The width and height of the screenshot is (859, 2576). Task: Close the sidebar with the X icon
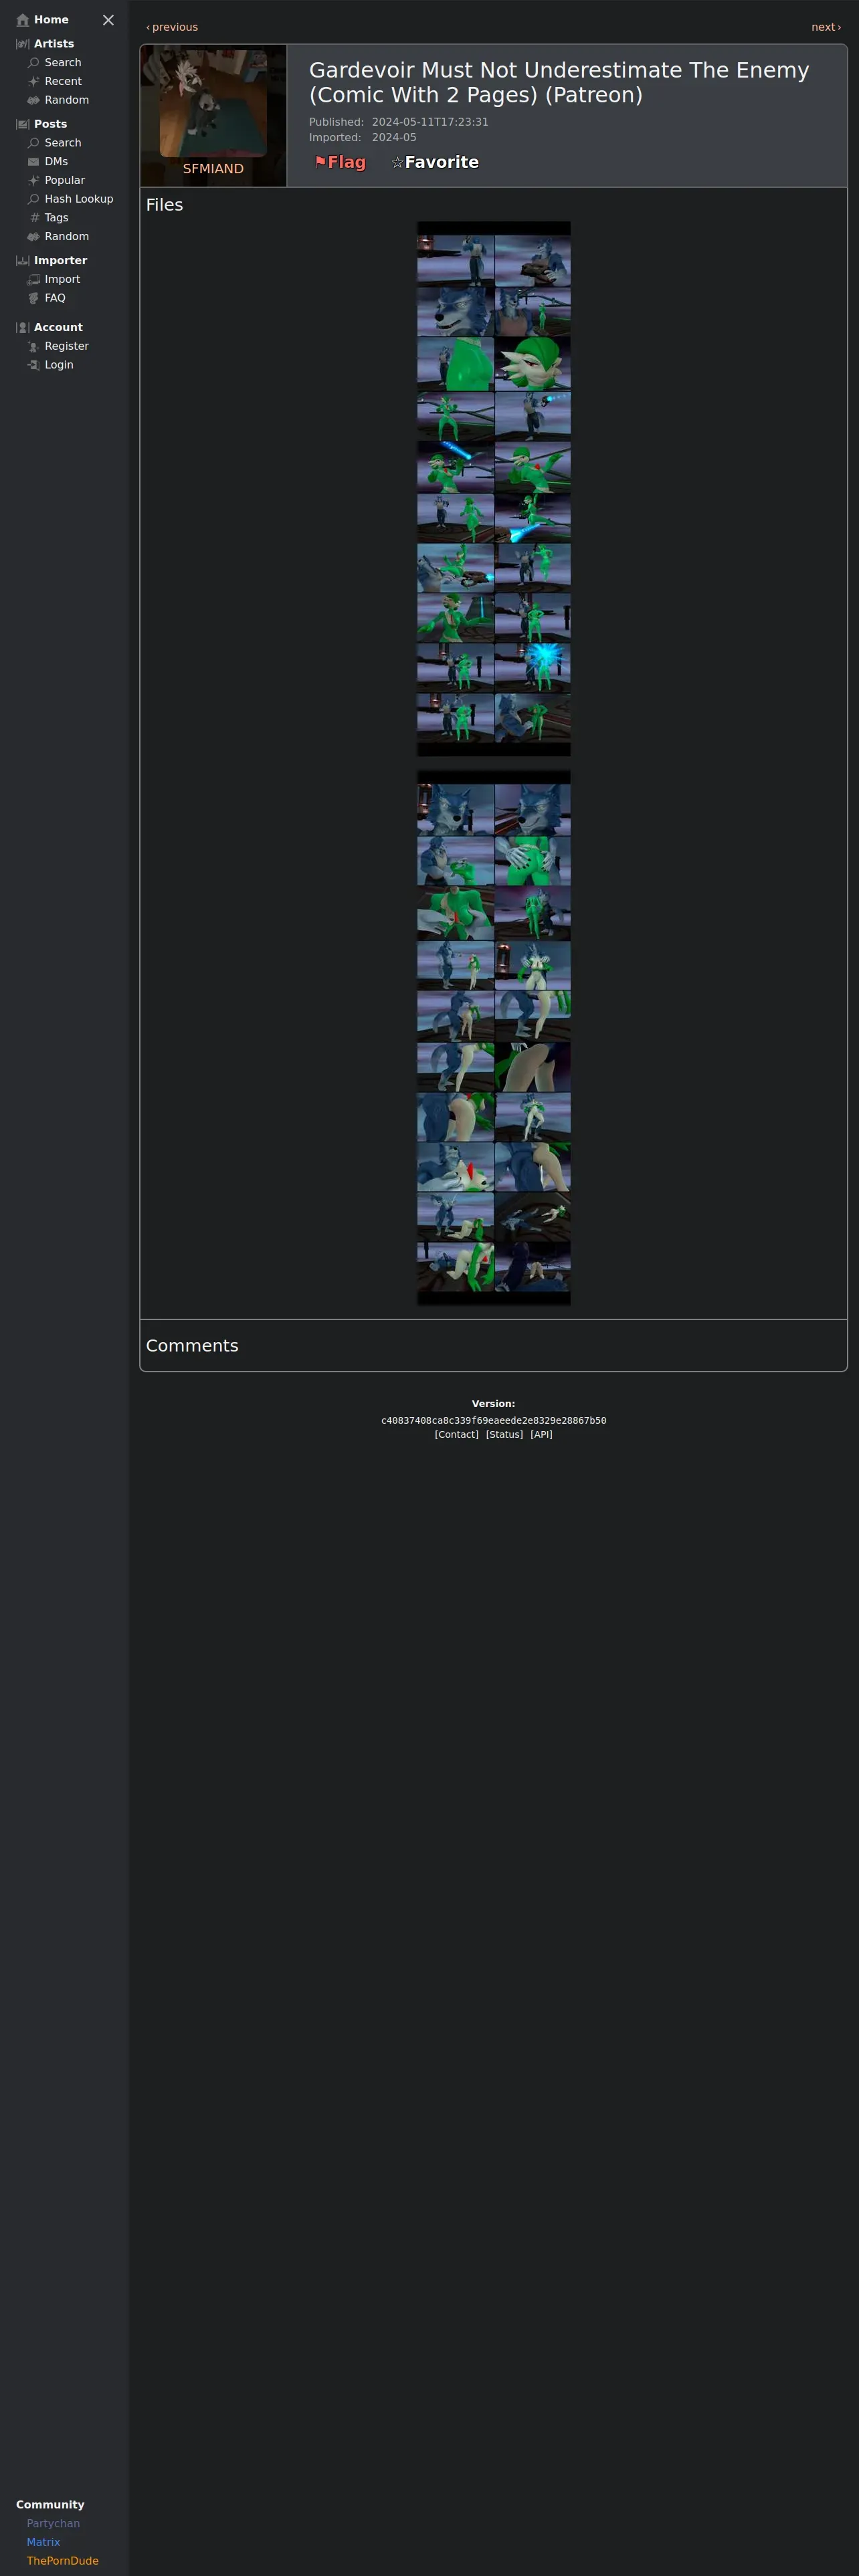[108, 20]
